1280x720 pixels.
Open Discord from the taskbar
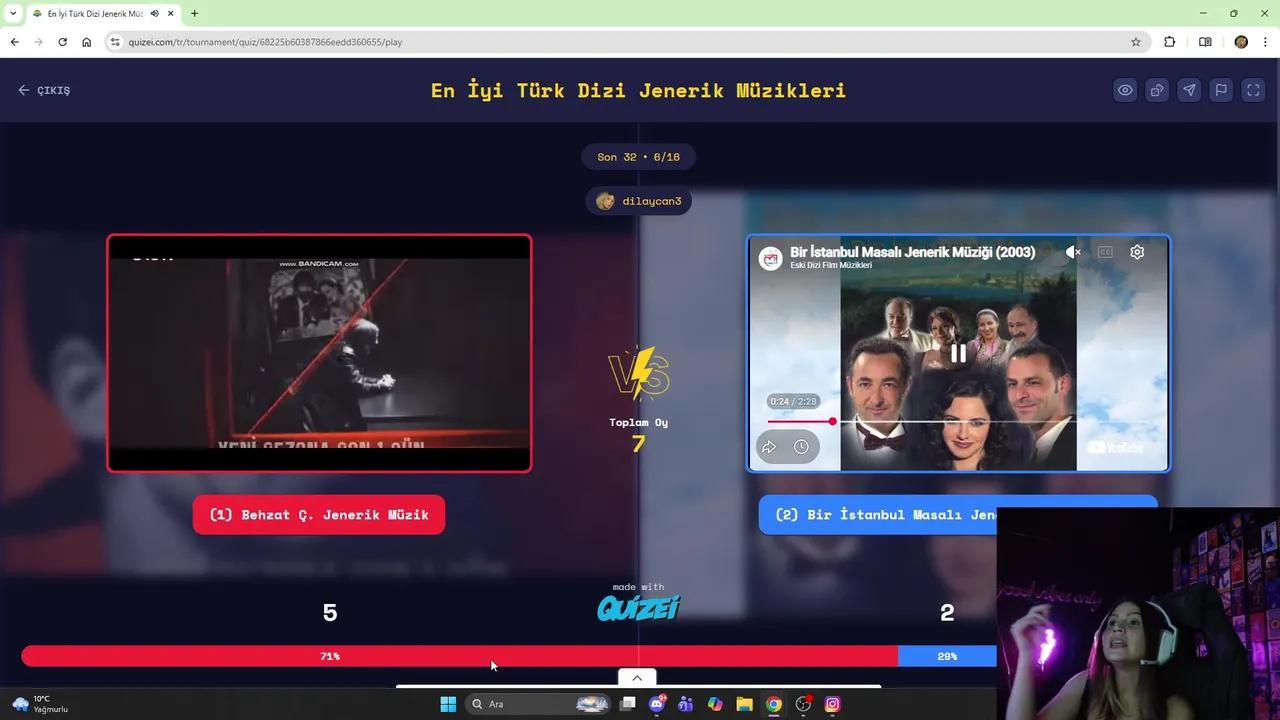657,704
